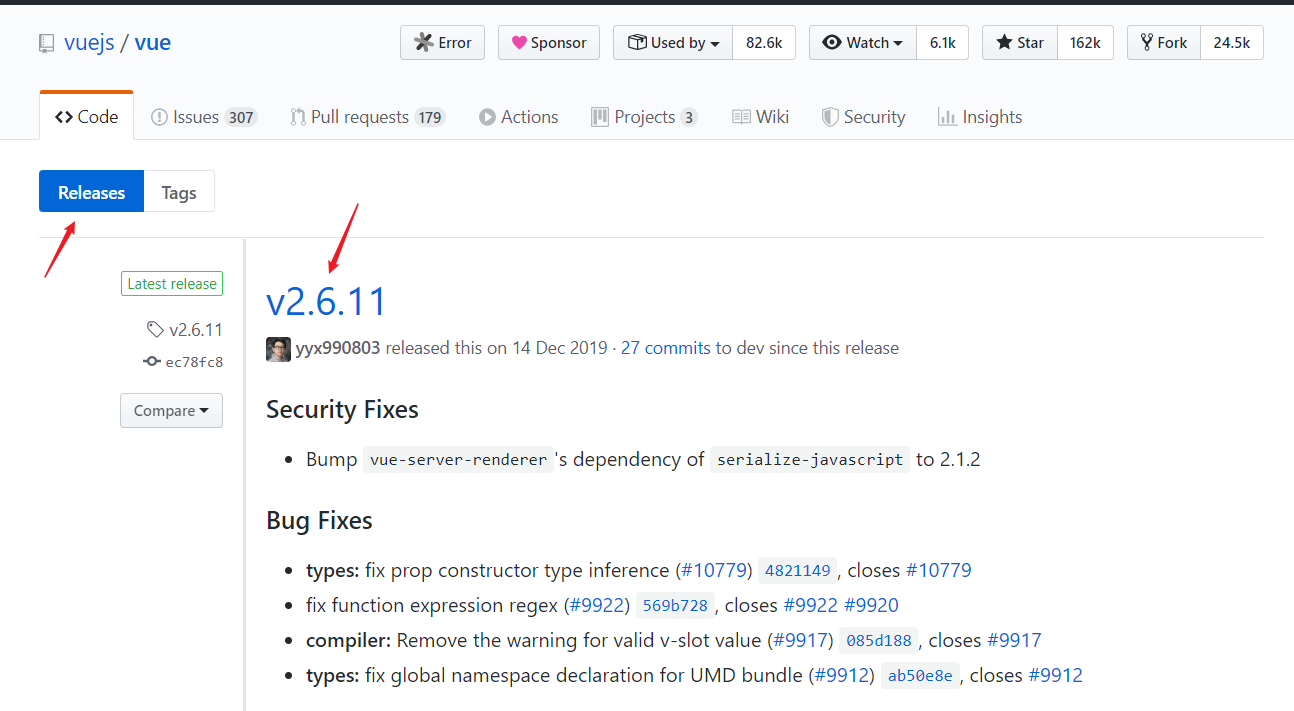
Task: Switch to the Code tab
Action: [86, 117]
